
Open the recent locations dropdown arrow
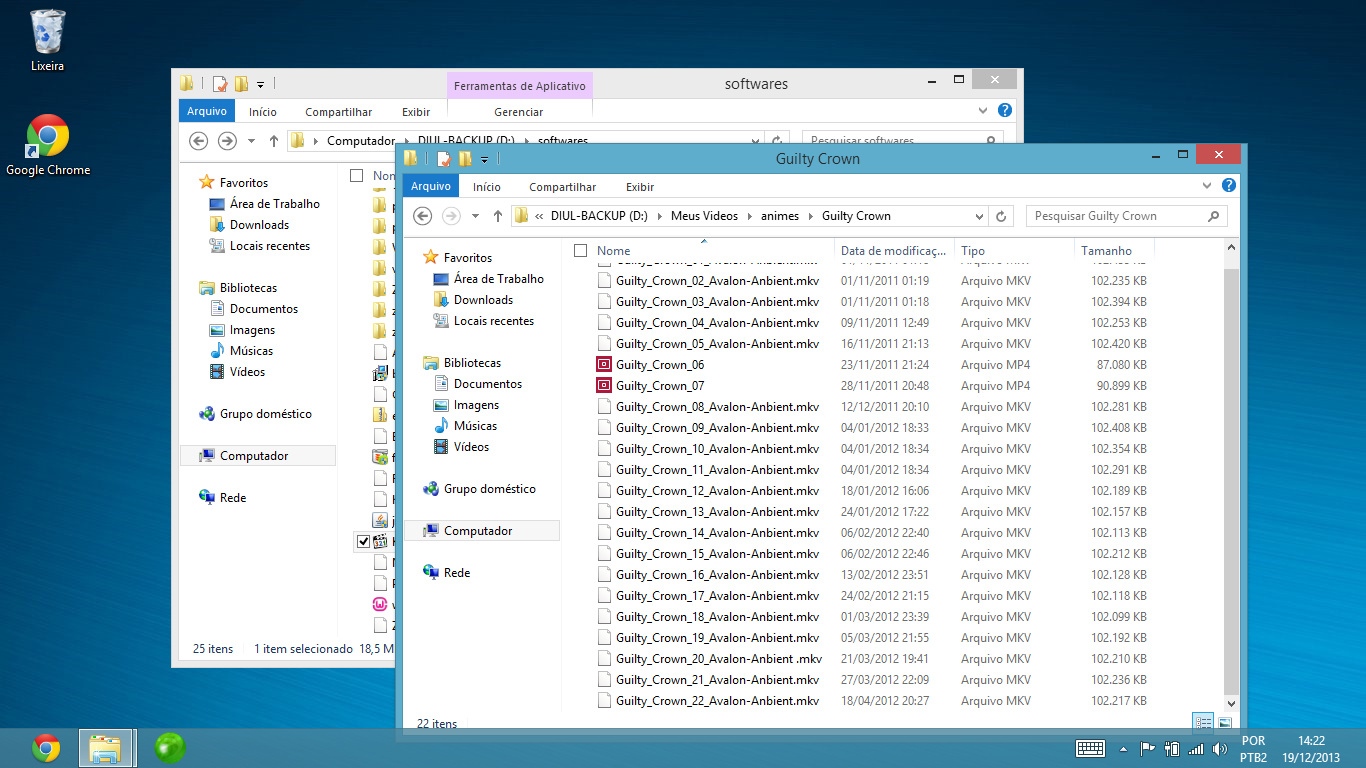pyautogui.click(x=475, y=216)
